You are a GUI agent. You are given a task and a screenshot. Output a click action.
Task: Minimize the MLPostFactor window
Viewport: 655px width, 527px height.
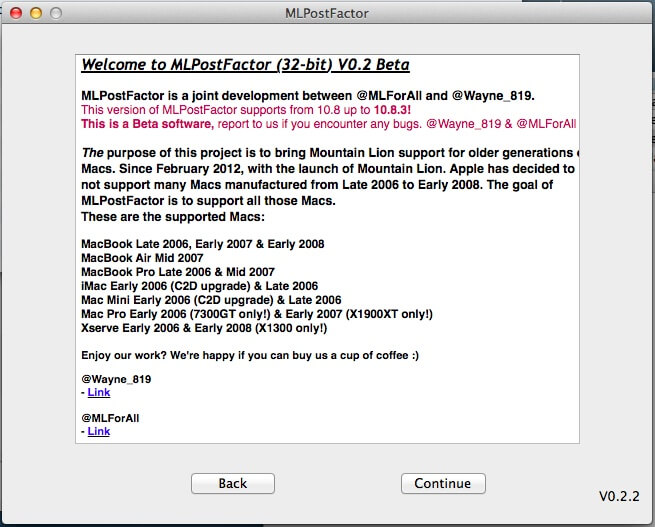36,13
